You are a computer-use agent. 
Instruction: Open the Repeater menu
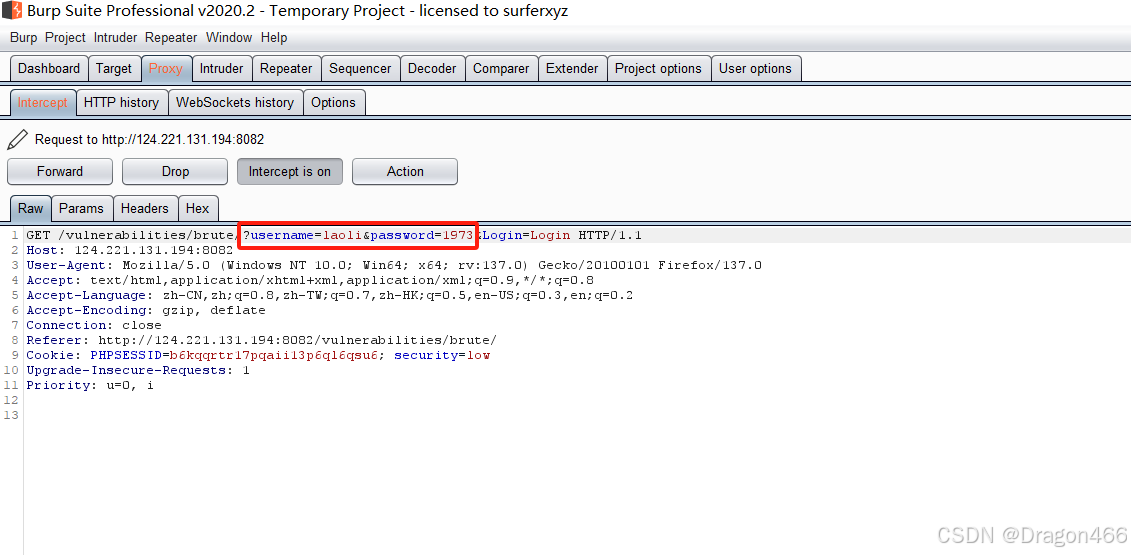tap(171, 38)
